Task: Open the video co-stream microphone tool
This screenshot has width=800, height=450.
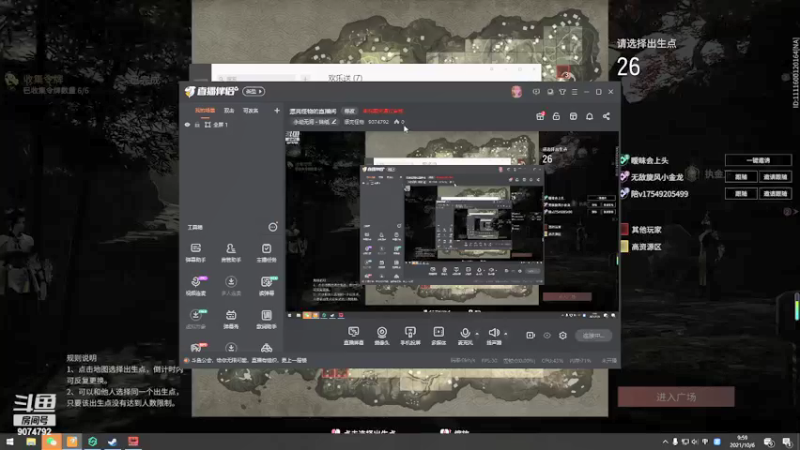Action: point(195,286)
